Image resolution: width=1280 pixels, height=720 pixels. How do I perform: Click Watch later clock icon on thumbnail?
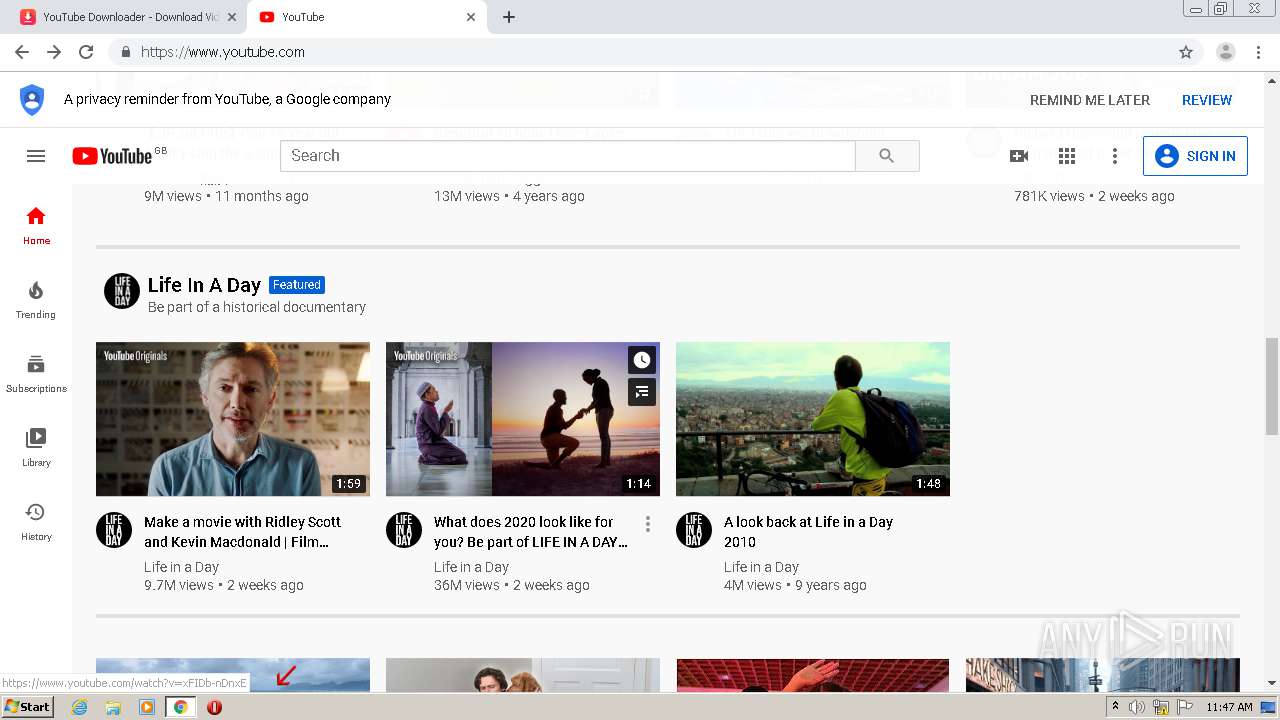pos(642,360)
